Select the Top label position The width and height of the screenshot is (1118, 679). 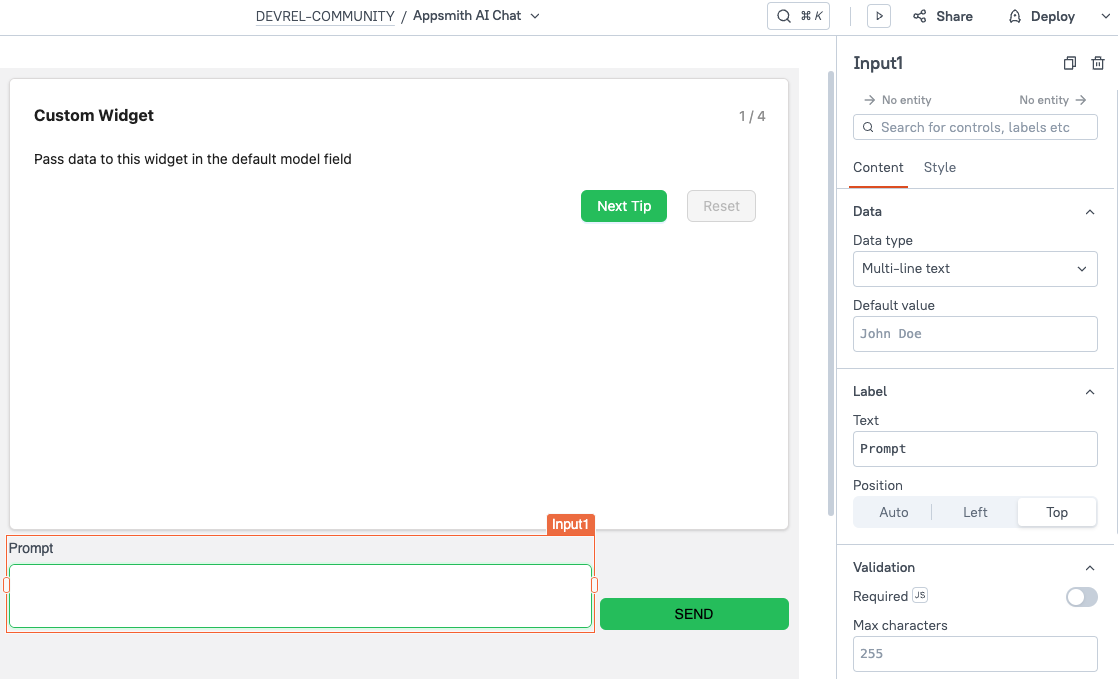coord(1057,512)
